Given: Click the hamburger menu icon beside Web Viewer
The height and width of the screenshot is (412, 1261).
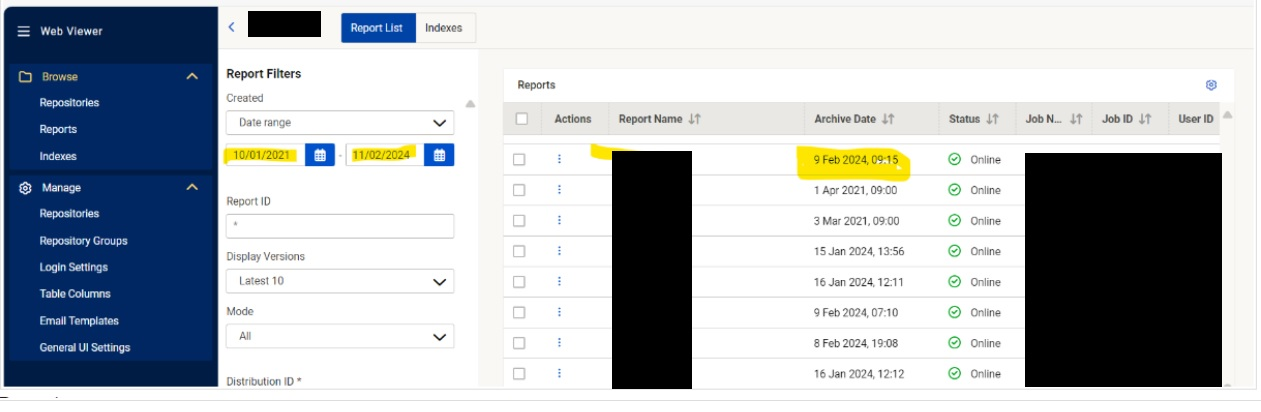Looking at the screenshot, I should tap(23, 31).
